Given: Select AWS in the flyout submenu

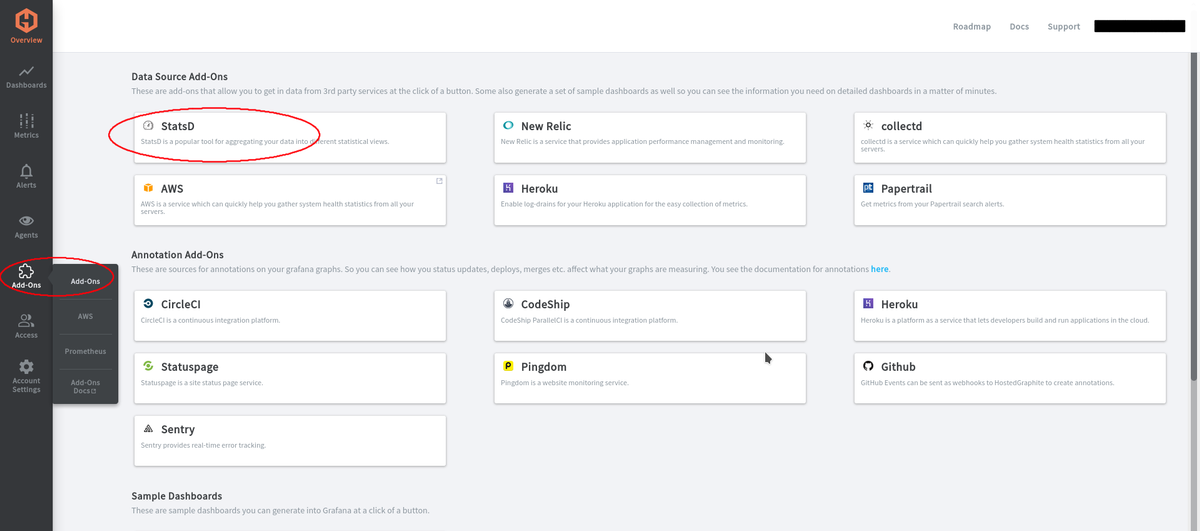Looking at the screenshot, I should [x=85, y=316].
